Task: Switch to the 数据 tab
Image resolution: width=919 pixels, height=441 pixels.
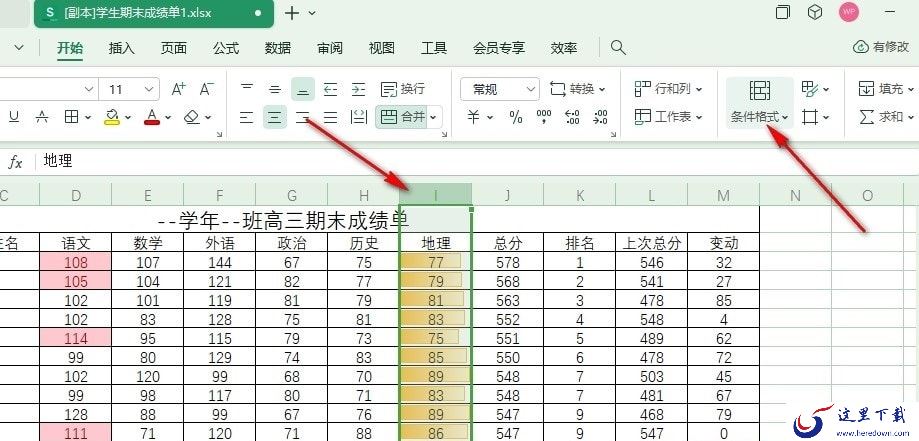Action: tap(278, 48)
